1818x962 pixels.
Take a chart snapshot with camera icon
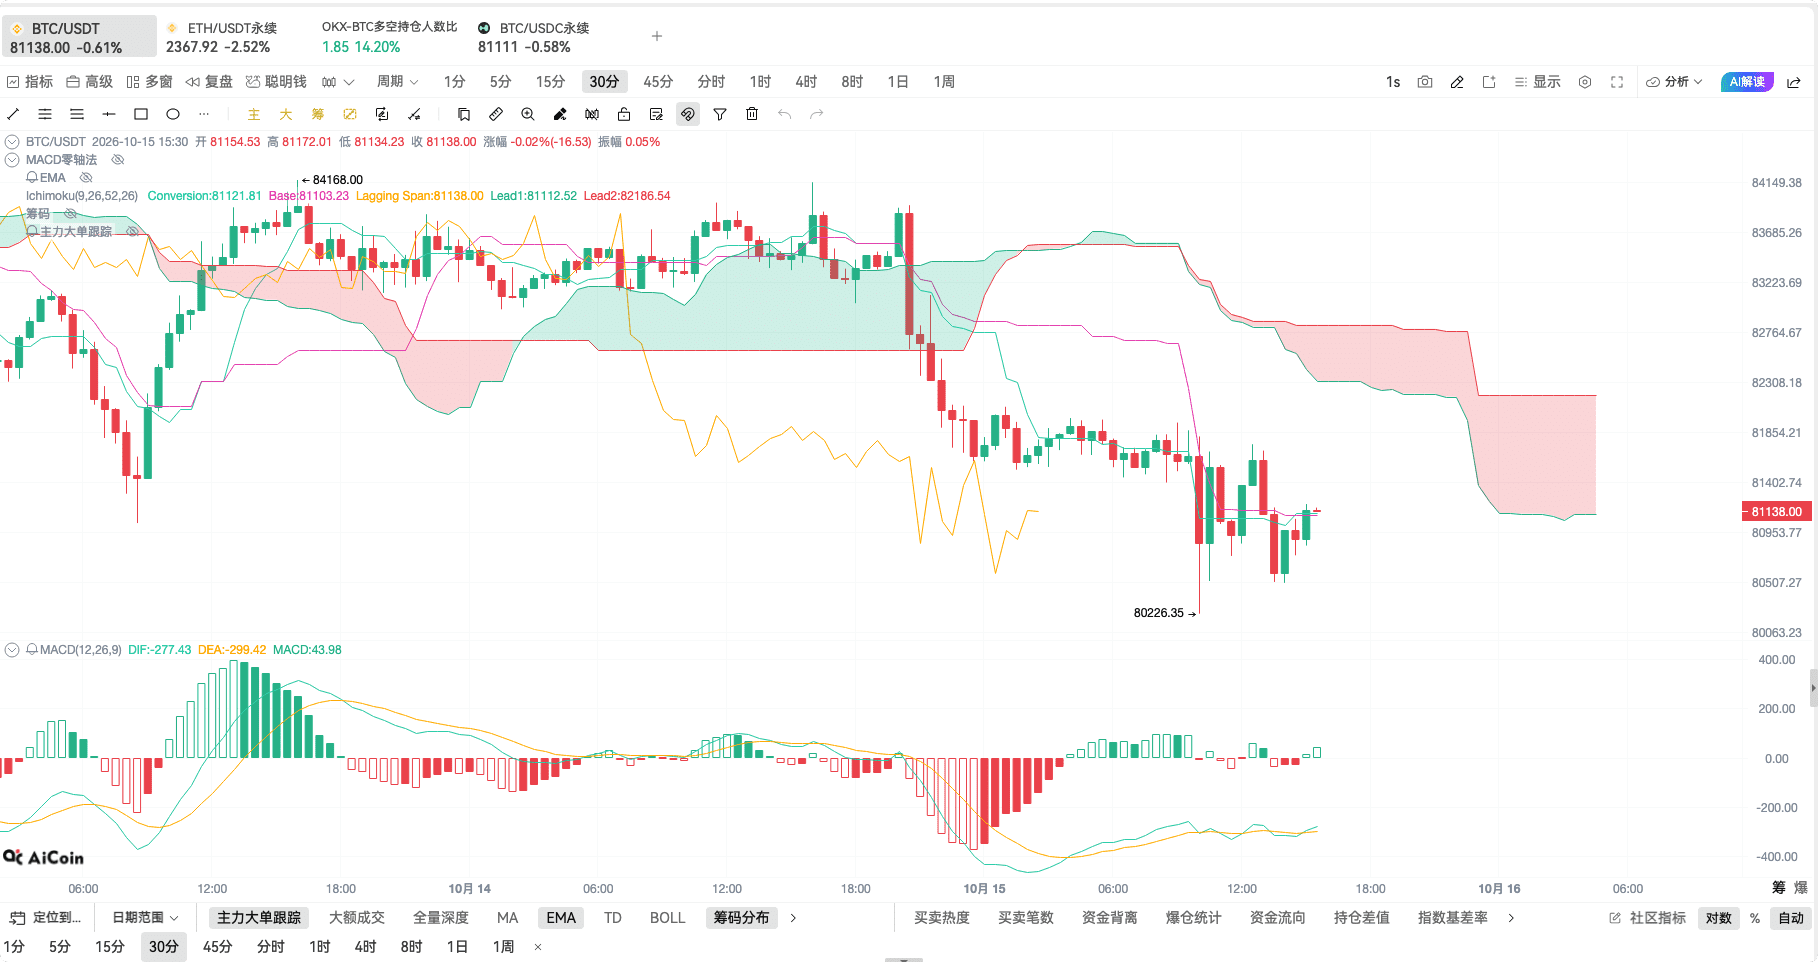[1425, 82]
